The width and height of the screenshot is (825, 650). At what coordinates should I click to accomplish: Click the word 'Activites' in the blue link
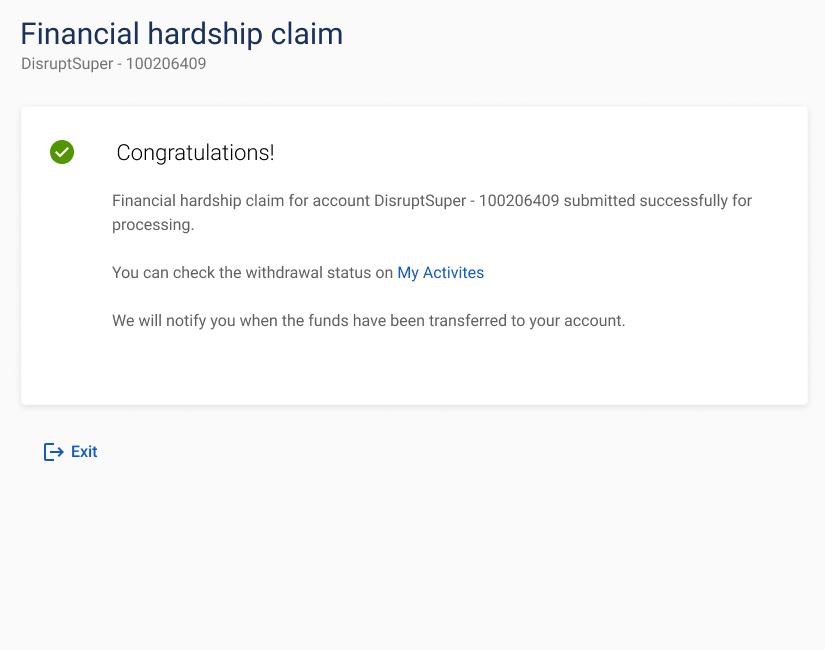pyautogui.click(x=454, y=273)
